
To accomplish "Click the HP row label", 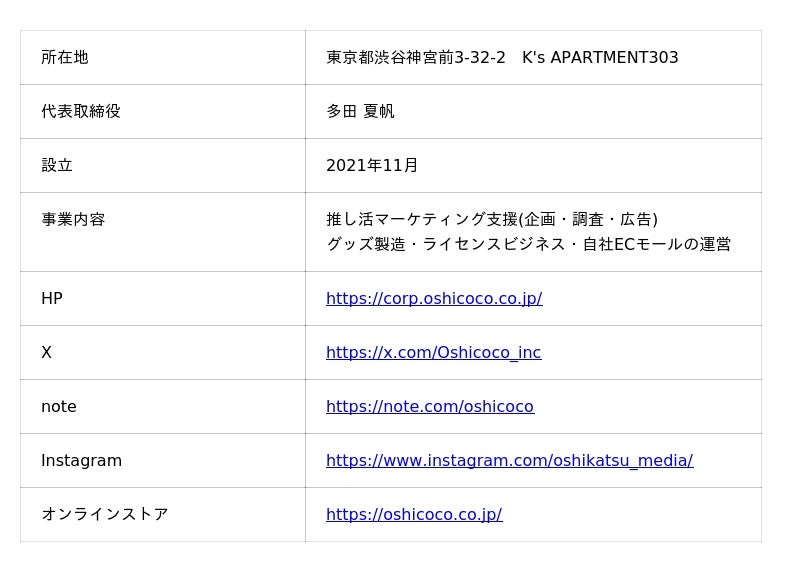I will tap(52, 299).
